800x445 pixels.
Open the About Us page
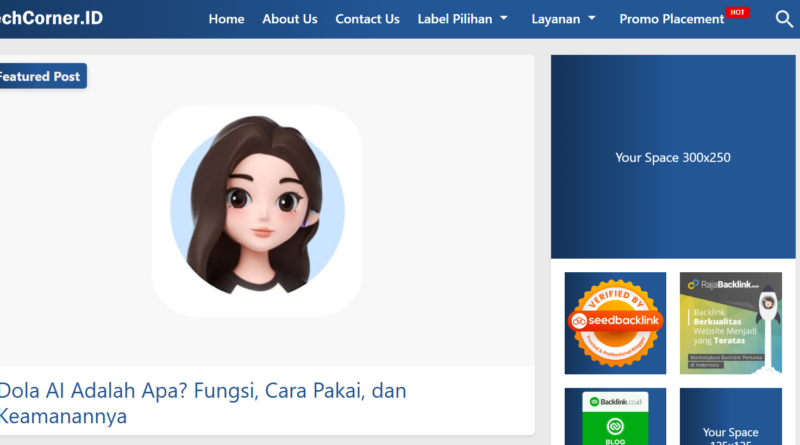(x=290, y=19)
